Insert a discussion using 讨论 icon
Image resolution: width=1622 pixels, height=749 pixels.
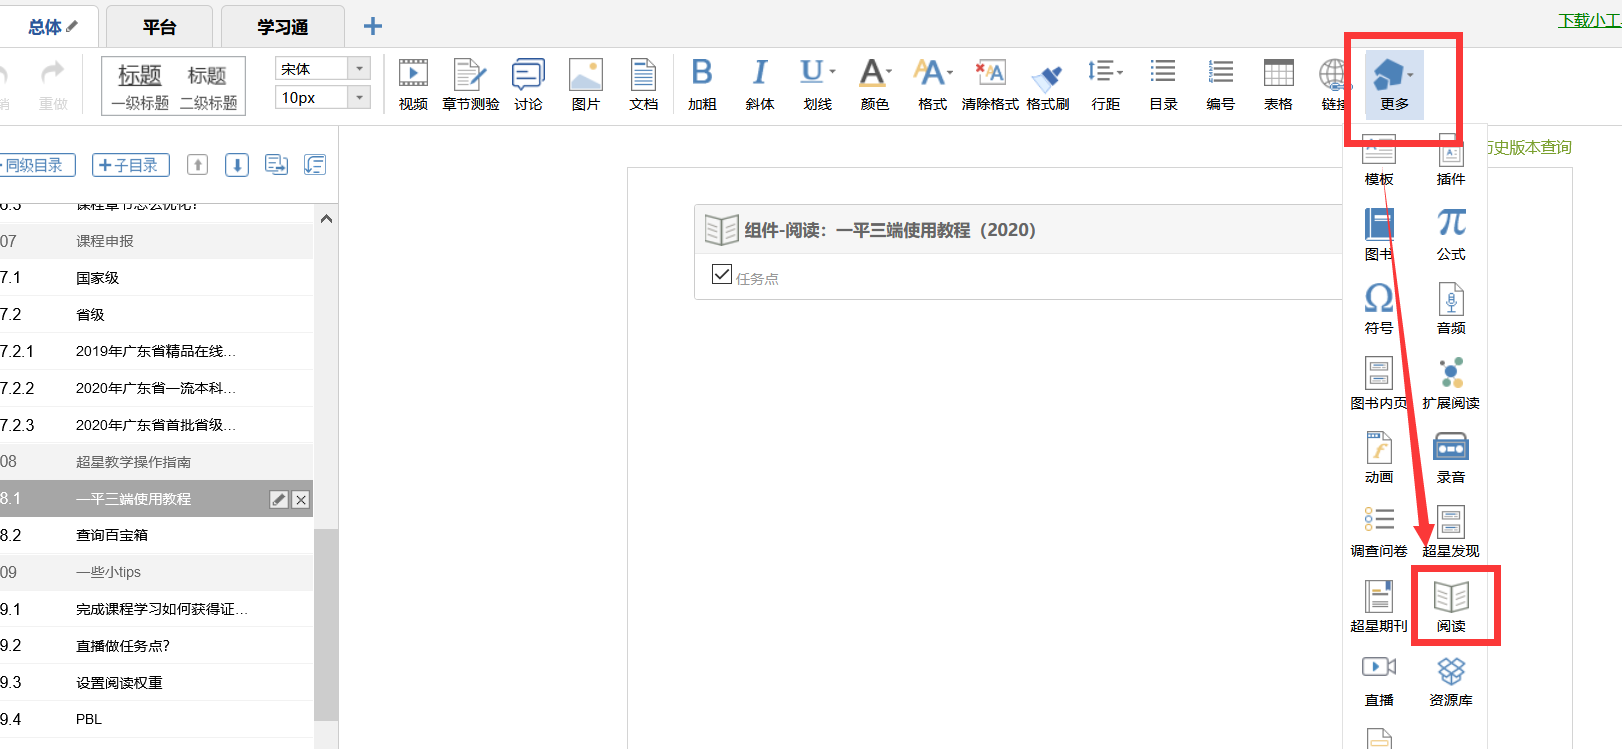tap(528, 83)
